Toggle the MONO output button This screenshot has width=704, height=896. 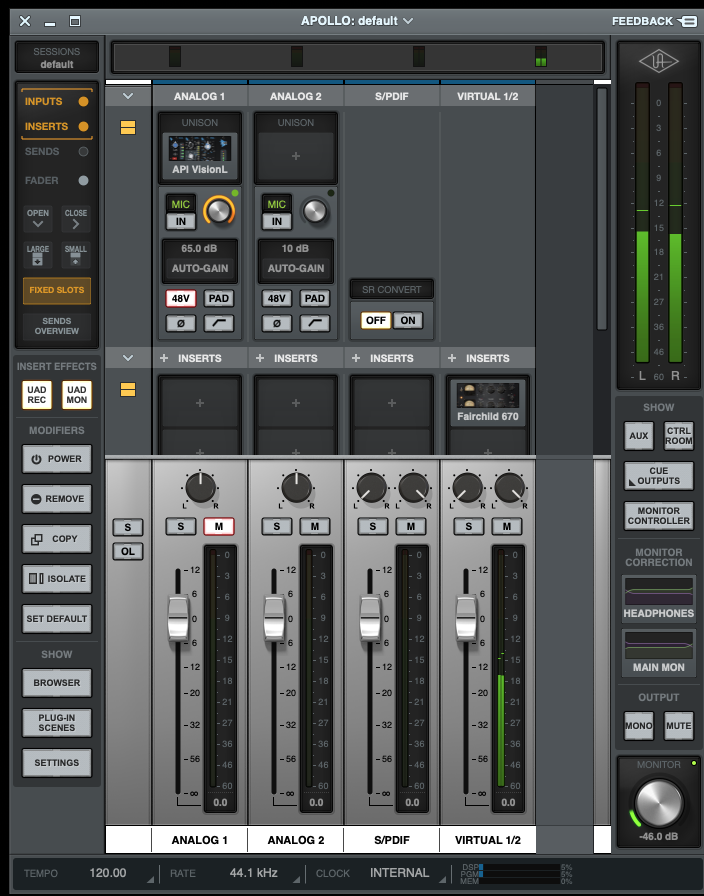pos(638,726)
